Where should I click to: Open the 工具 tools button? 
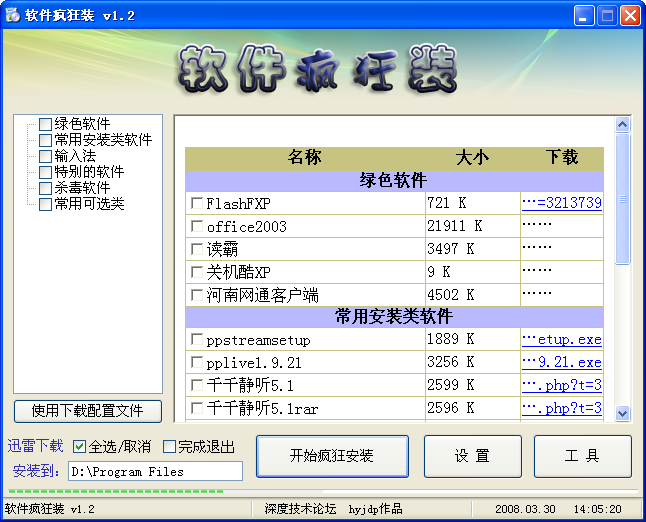tap(583, 456)
